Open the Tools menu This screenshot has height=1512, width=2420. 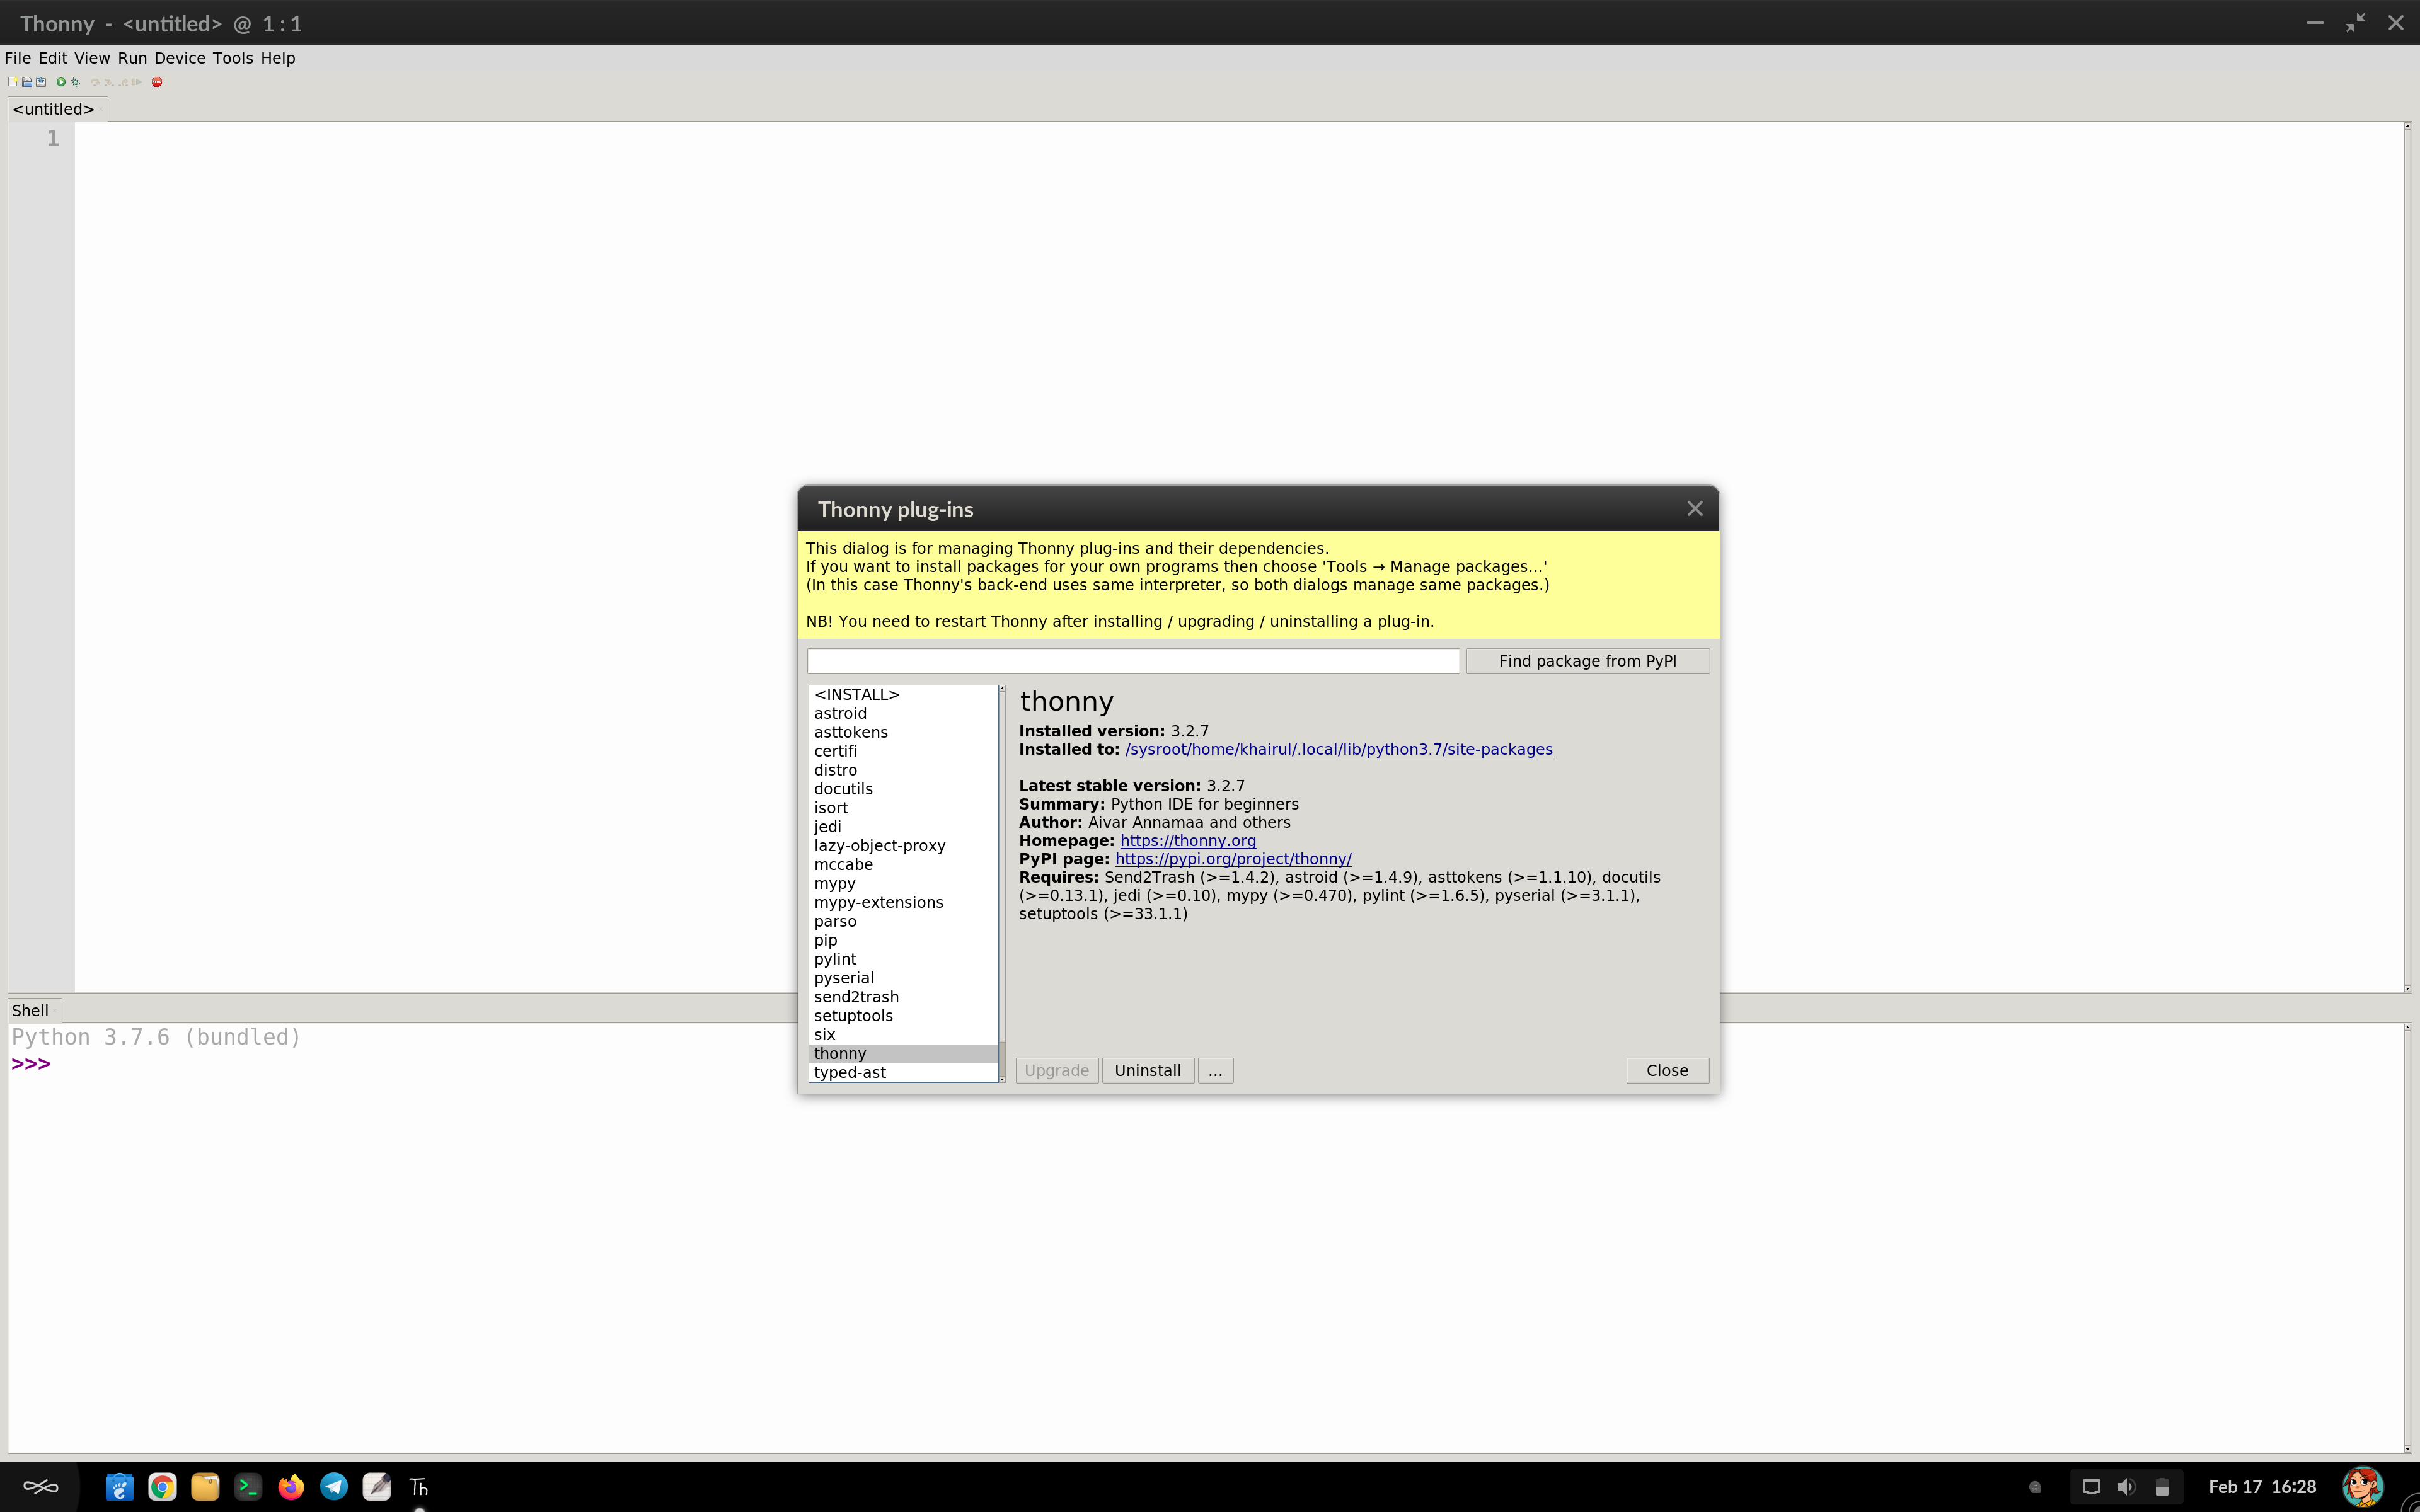tap(233, 58)
